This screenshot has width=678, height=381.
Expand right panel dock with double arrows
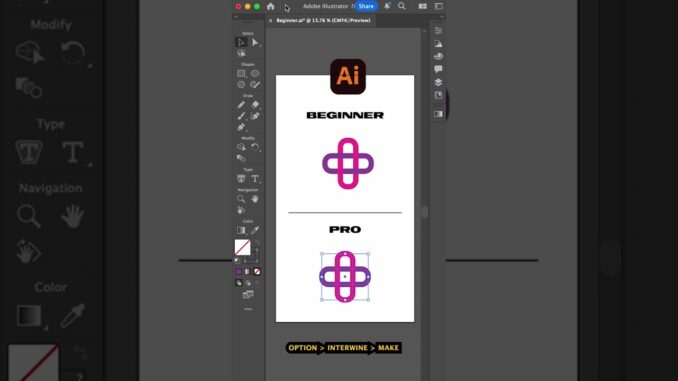click(442, 17)
